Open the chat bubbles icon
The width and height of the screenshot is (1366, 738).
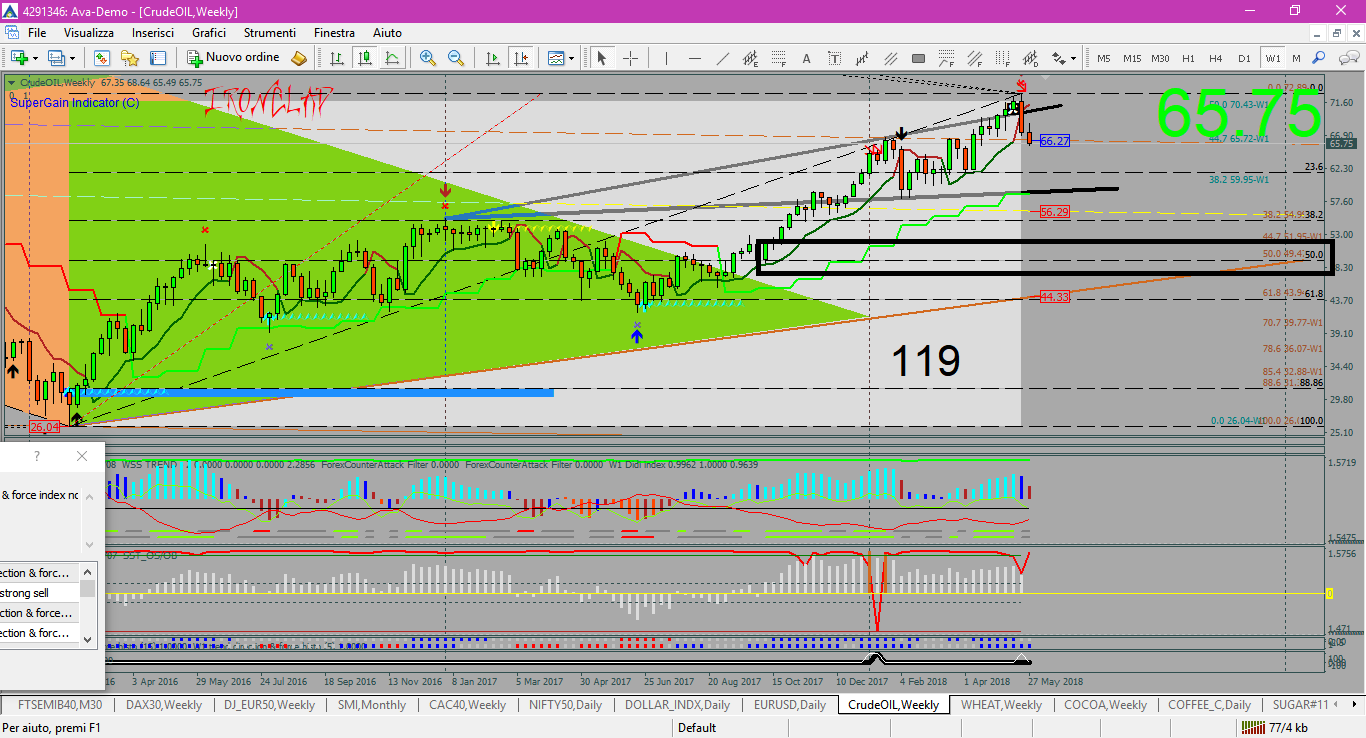[1347, 57]
